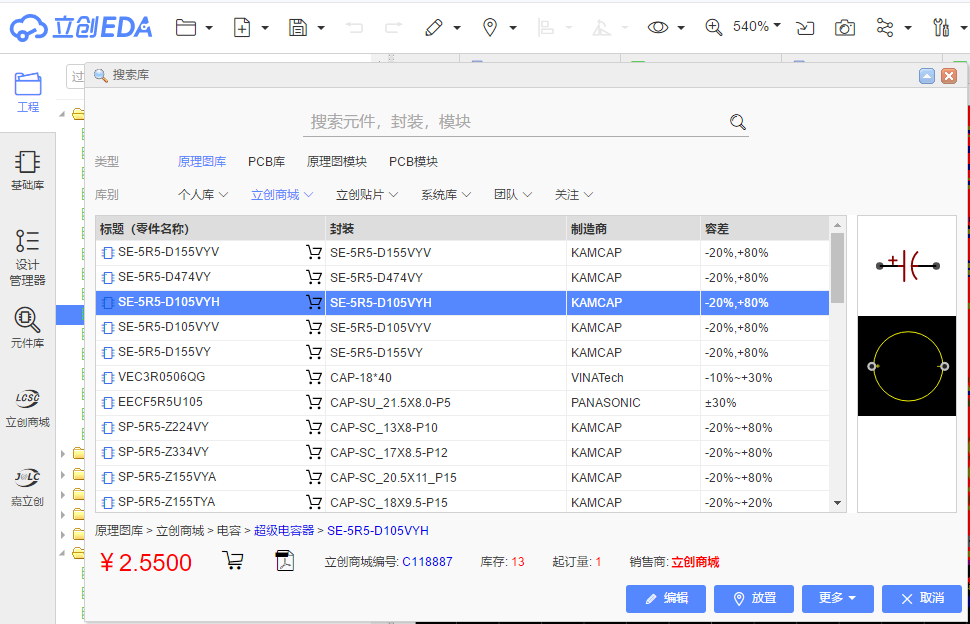Open the 基础库 panel in the left sidebar
Viewport: 970px width, 624px height.
coord(28,168)
